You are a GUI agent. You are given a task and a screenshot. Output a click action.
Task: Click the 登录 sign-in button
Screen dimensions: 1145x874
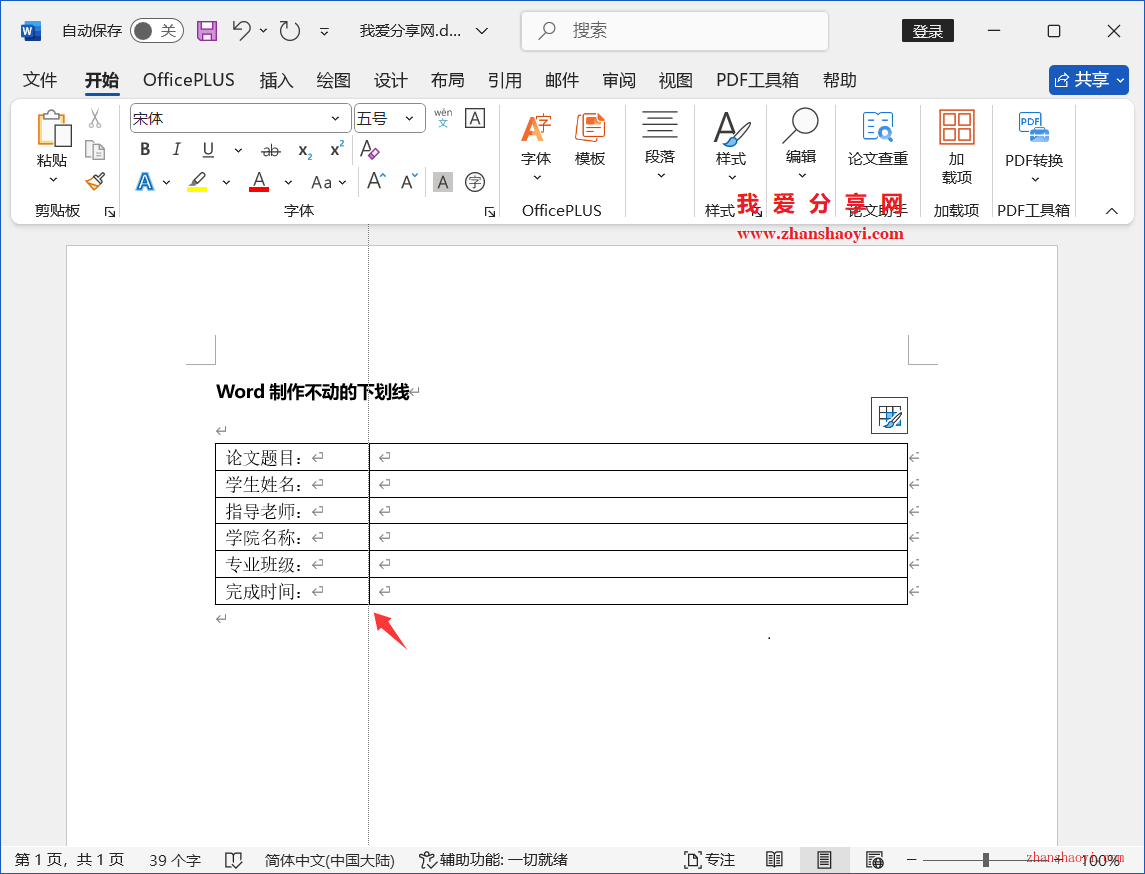pos(928,31)
